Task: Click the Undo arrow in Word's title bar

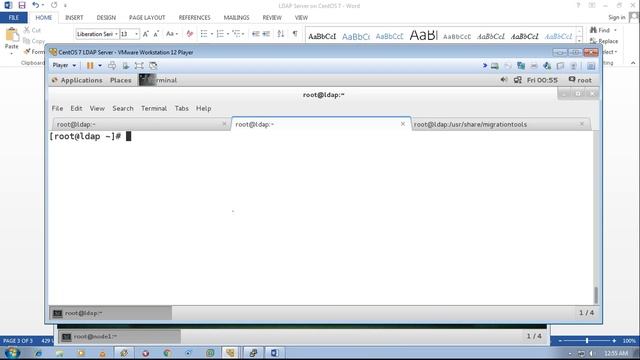Action: (36, 5)
